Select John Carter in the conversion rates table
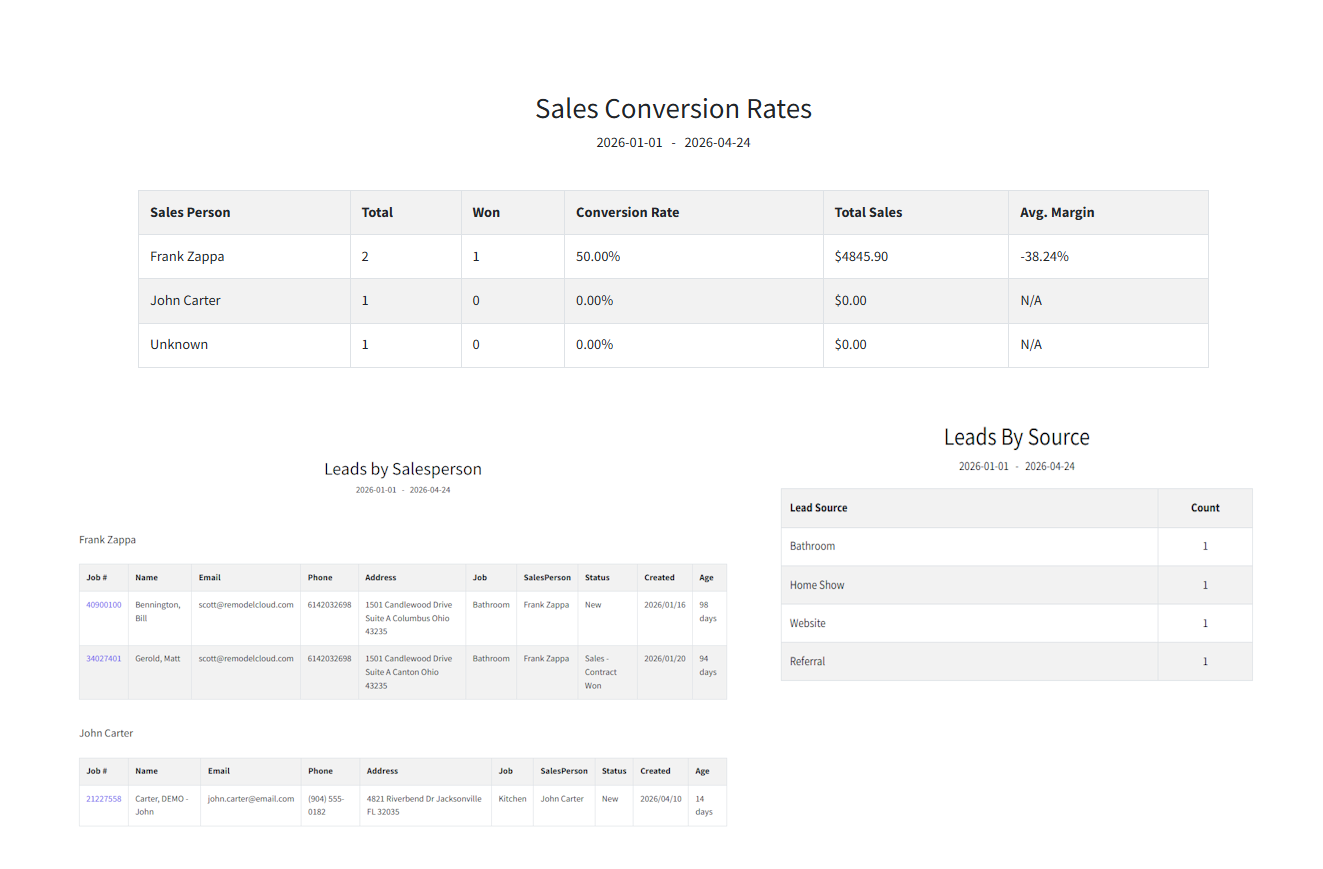Image resolution: width=1323 pixels, height=869 pixels. click(x=185, y=301)
